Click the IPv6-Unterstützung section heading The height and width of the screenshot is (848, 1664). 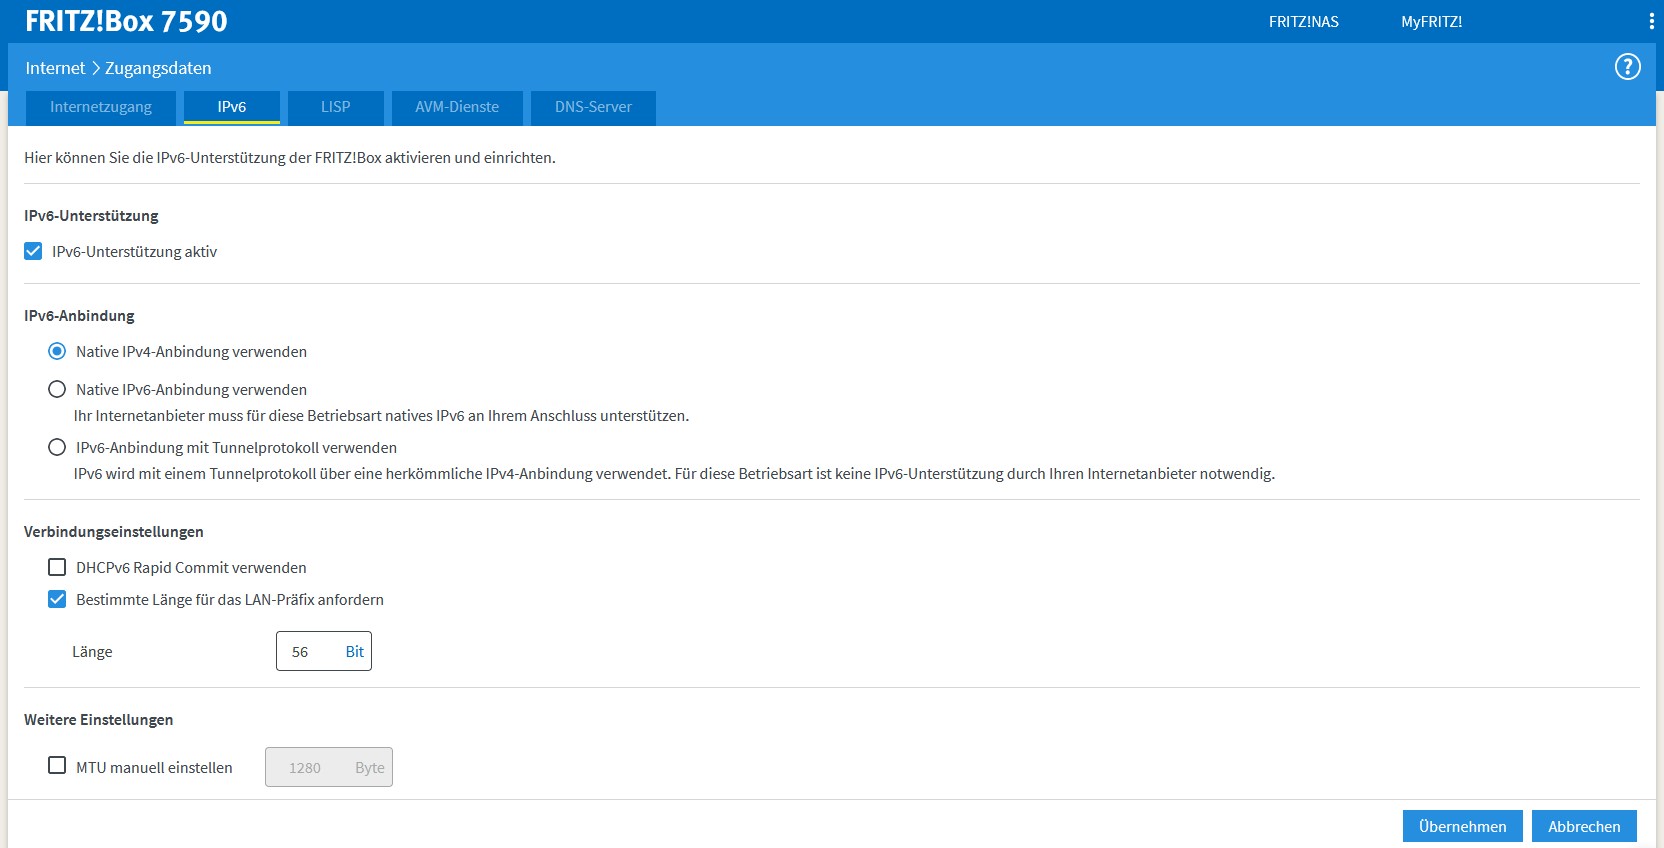coord(91,216)
